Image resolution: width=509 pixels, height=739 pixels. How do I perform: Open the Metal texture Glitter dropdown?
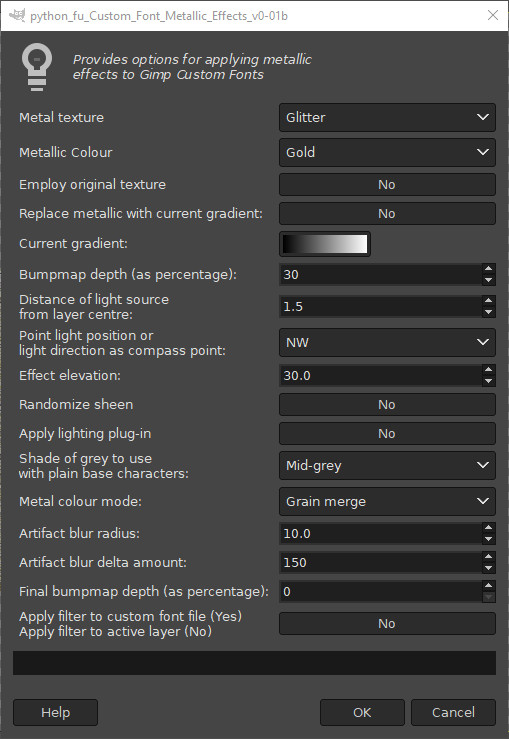387,117
